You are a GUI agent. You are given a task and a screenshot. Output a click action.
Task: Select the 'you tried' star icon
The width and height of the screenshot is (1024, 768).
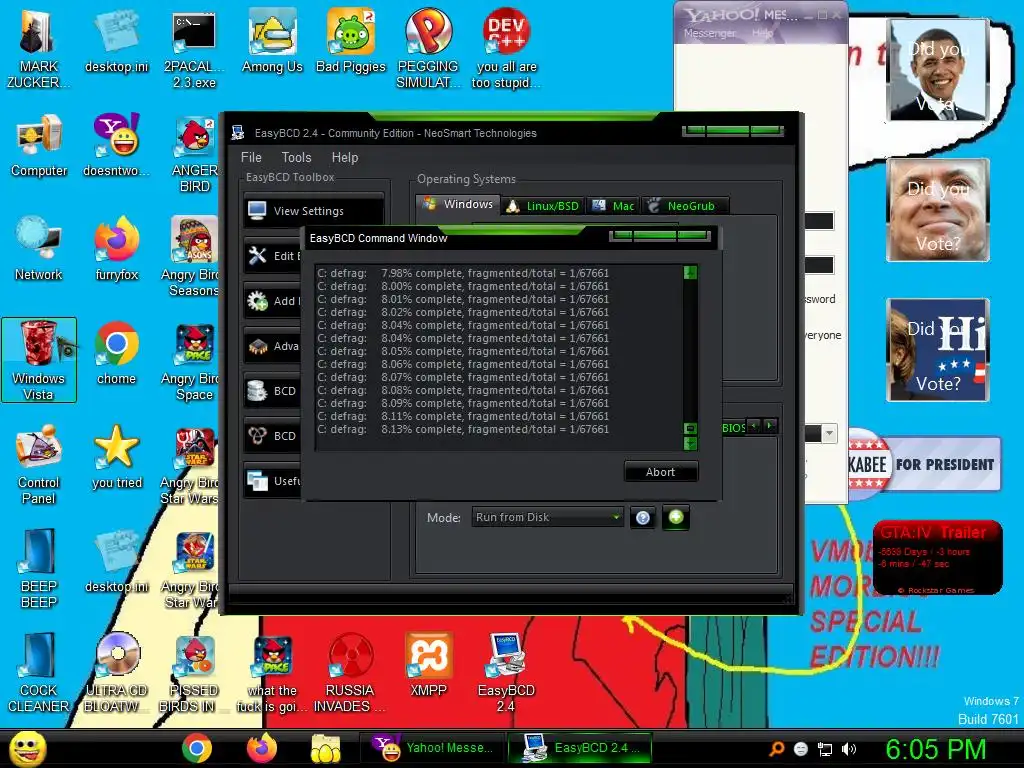click(x=116, y=456)
